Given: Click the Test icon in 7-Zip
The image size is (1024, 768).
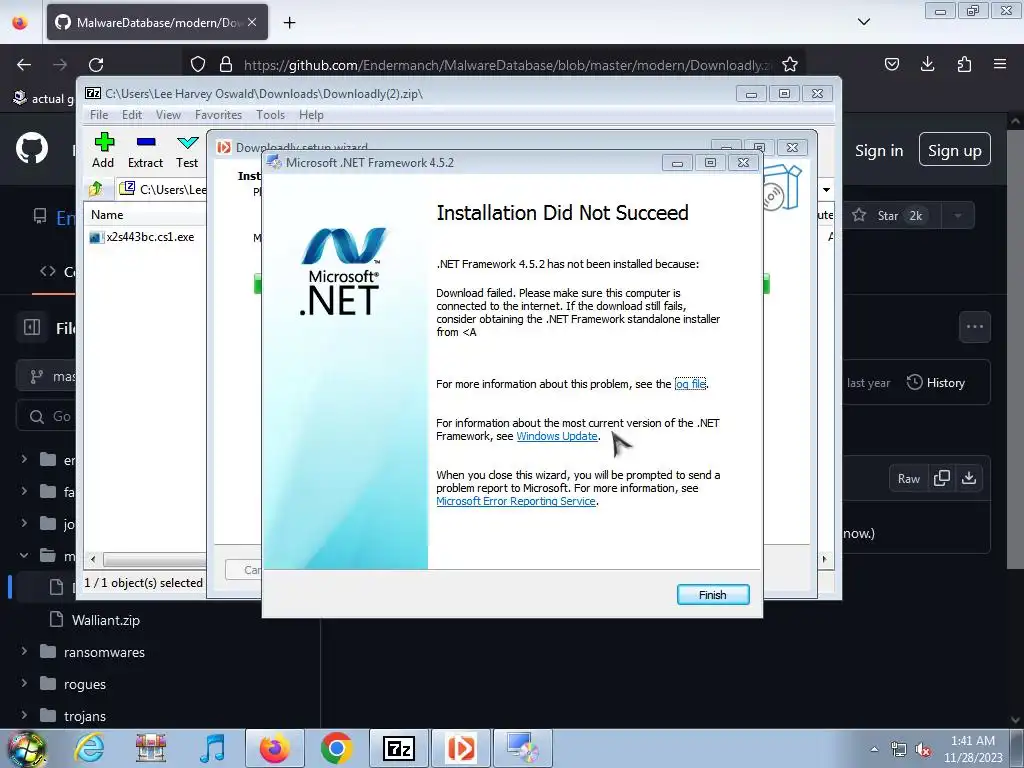Looking at the screenshot, I should pyautogui.click(x=187, y=150).
